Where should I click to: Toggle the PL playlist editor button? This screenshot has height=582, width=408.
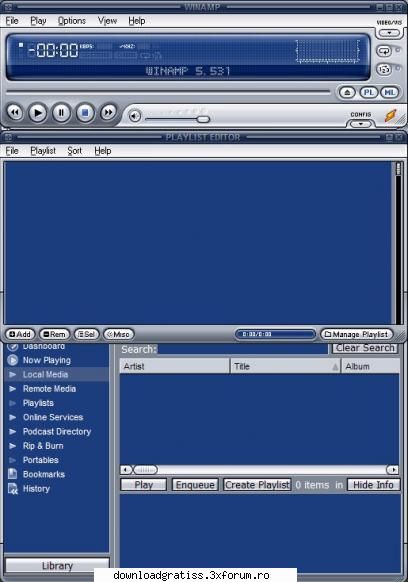[369, 92]
